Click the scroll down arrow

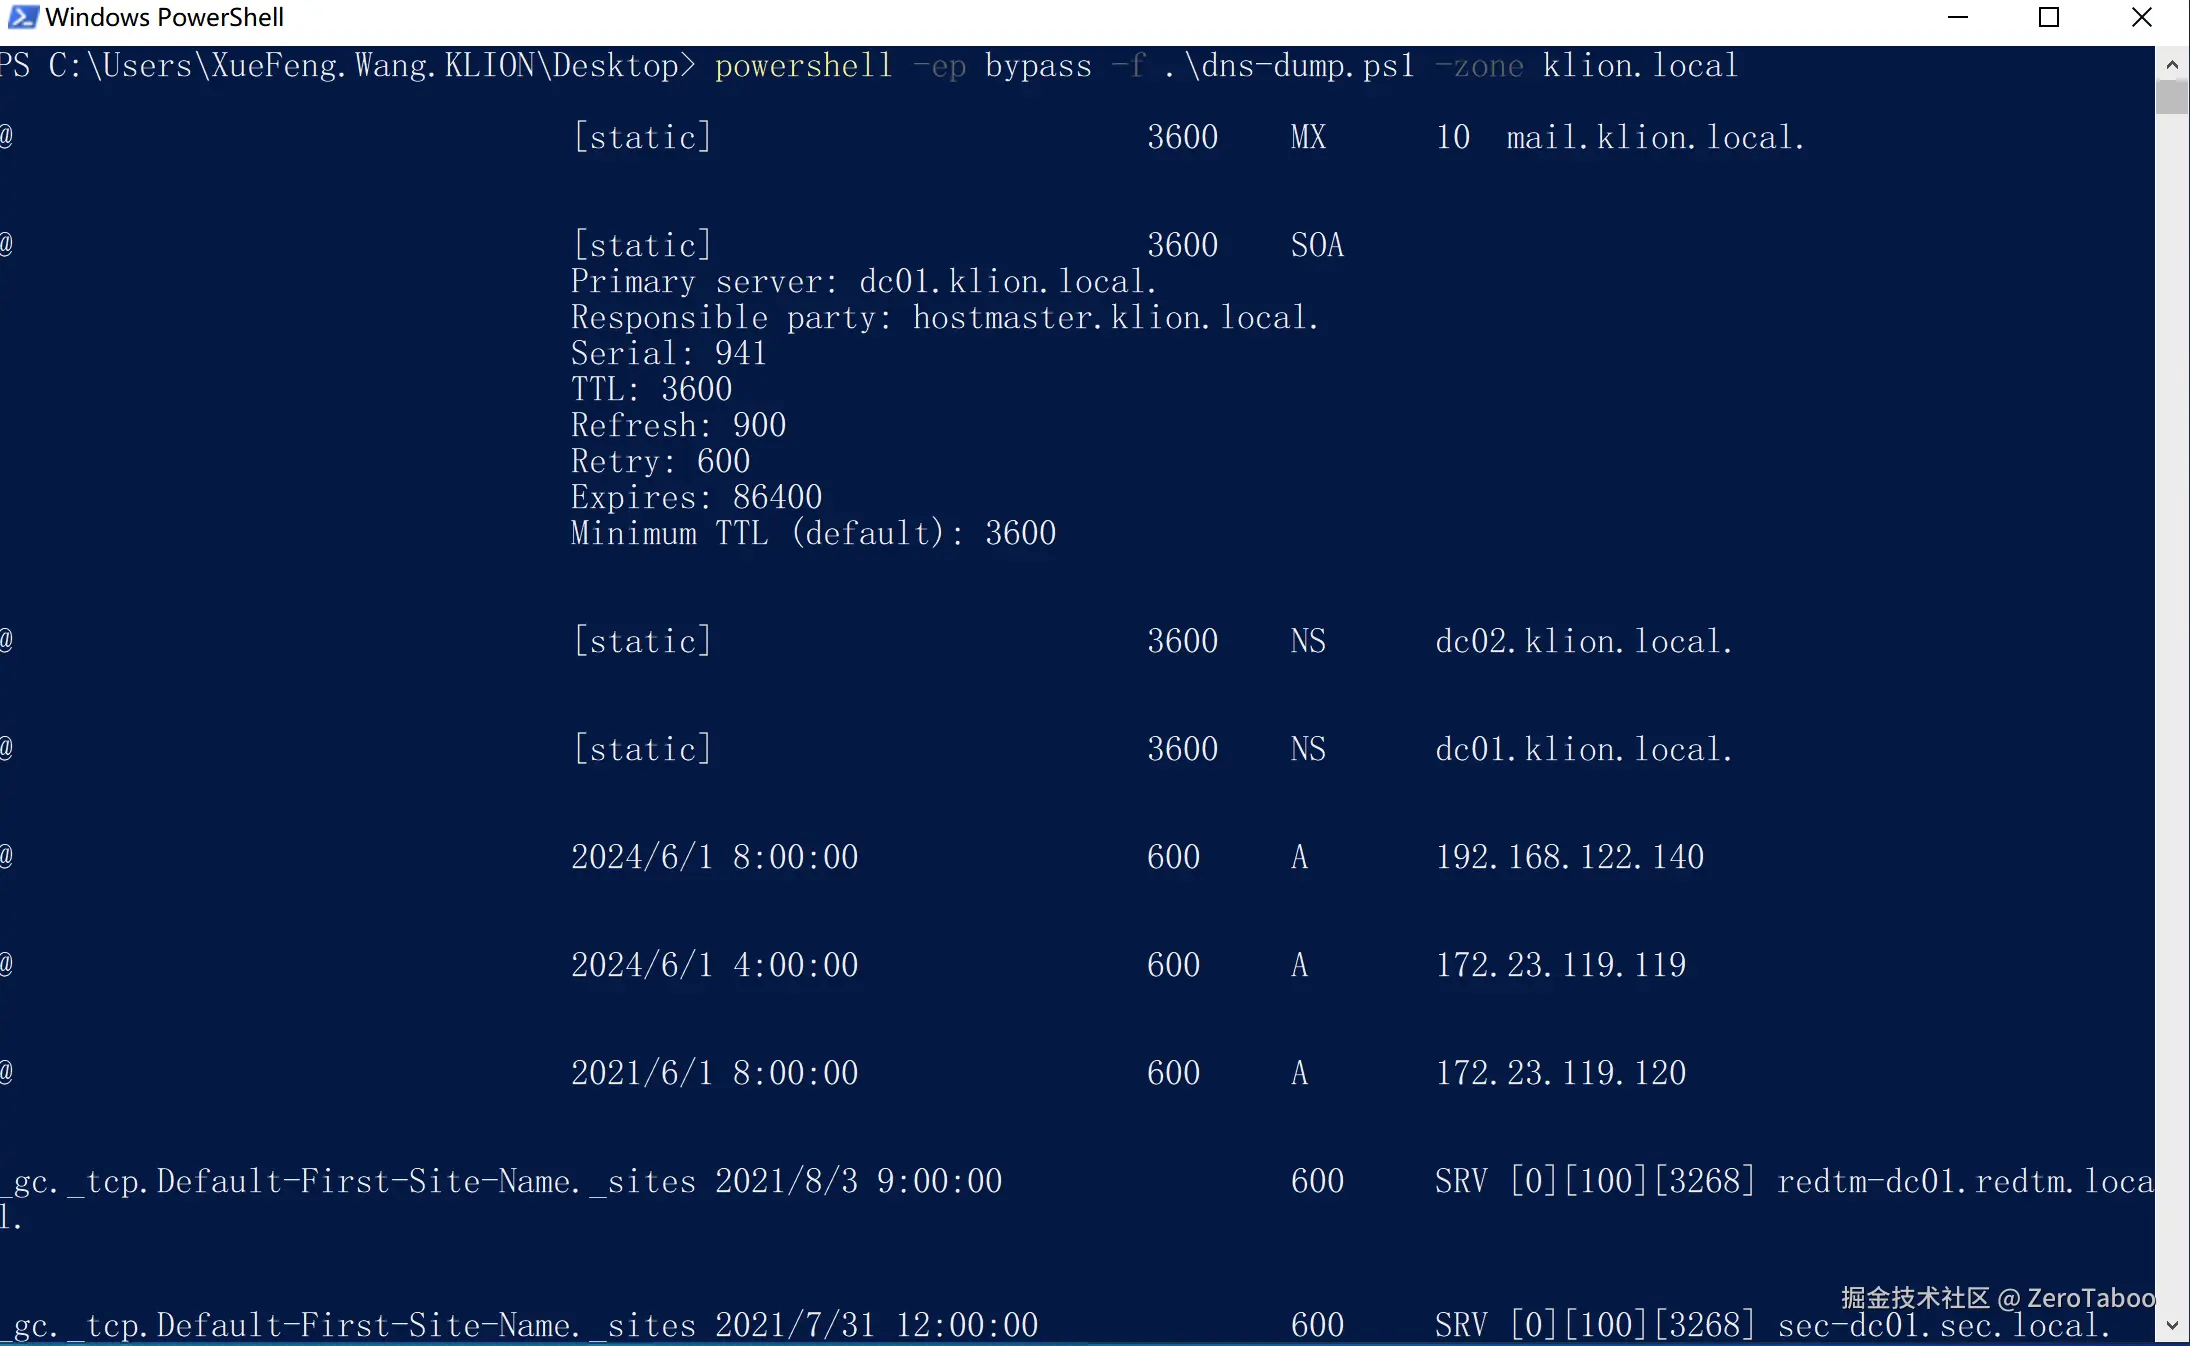tap(2171, 1325)
